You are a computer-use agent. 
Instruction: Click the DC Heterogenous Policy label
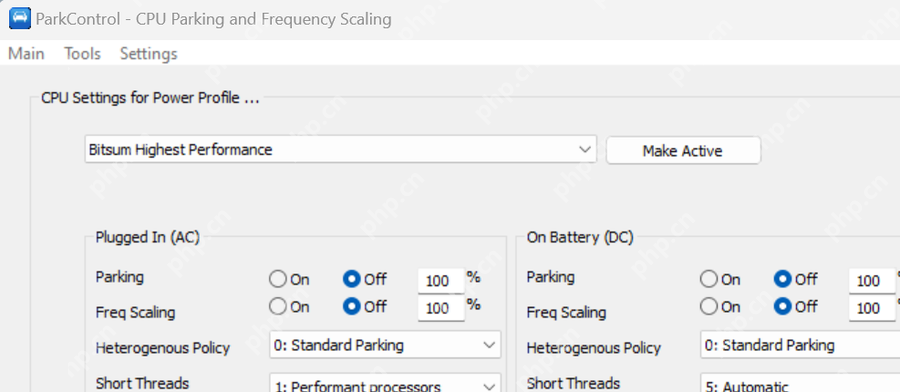pos(593,348)
